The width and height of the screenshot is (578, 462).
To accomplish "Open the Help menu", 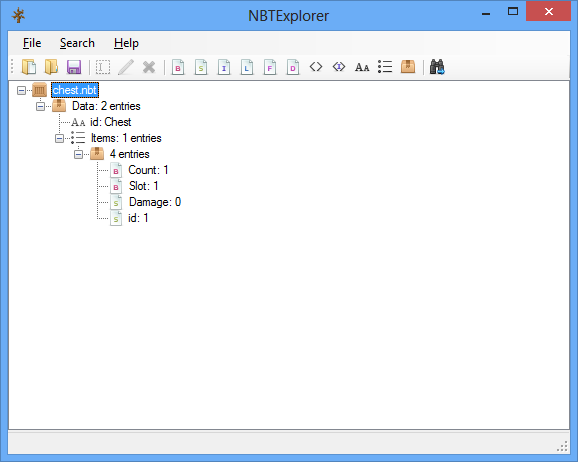I will 126,43.
